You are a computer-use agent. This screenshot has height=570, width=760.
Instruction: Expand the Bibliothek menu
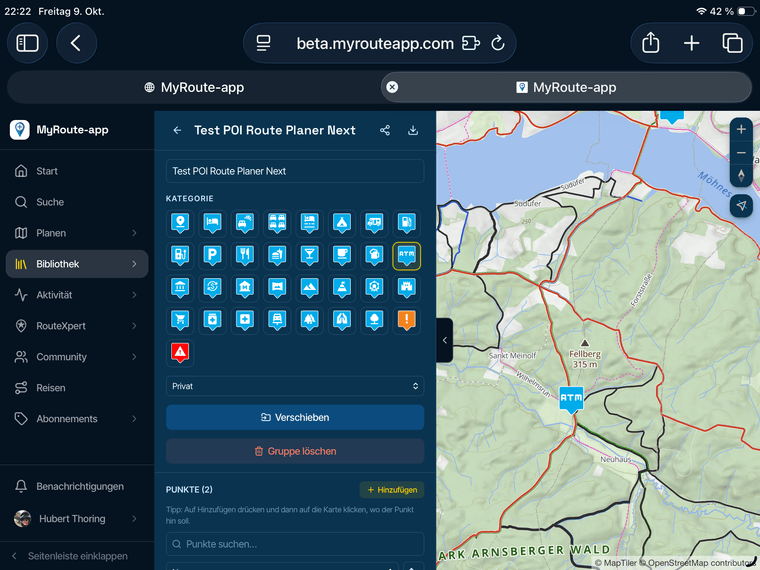(77, 264)
